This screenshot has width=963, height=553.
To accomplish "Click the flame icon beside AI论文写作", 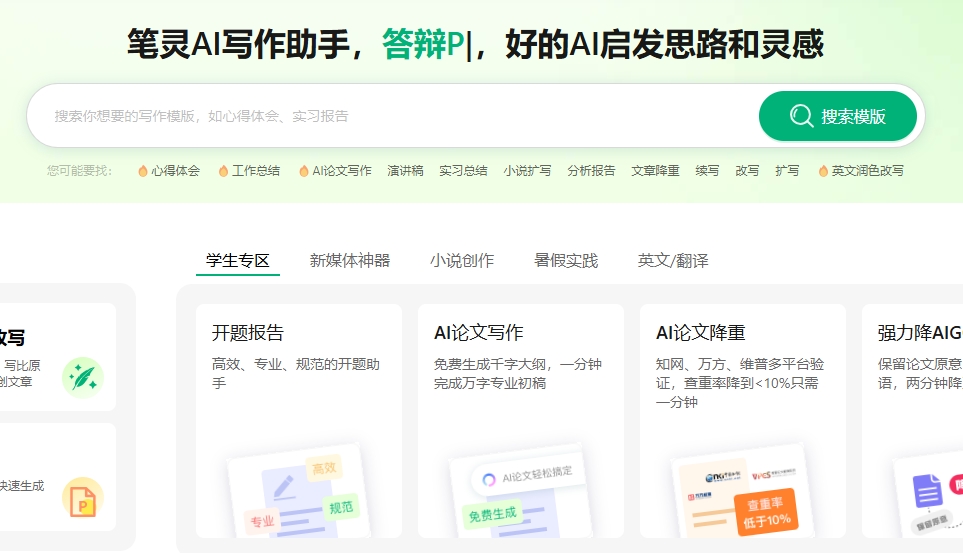I will tap(304, 171).
